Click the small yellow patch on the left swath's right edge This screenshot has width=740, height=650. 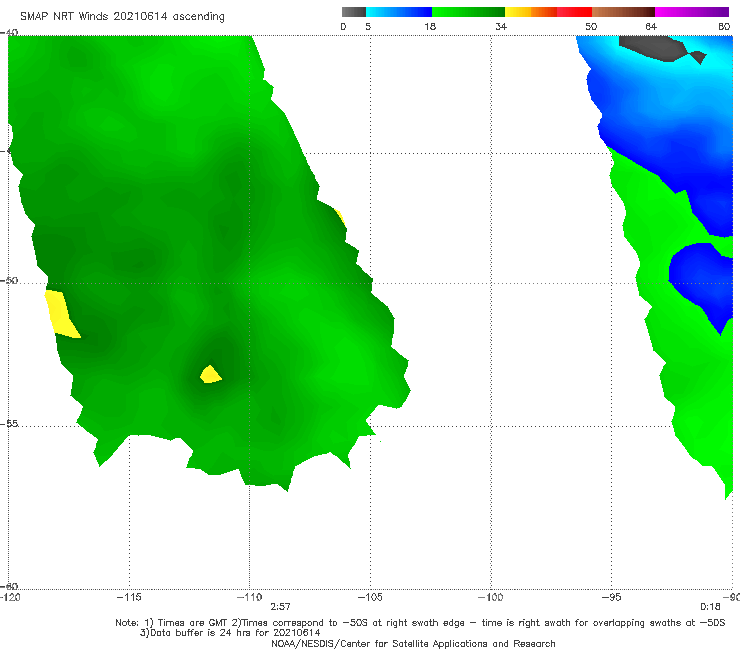(340, 217)
